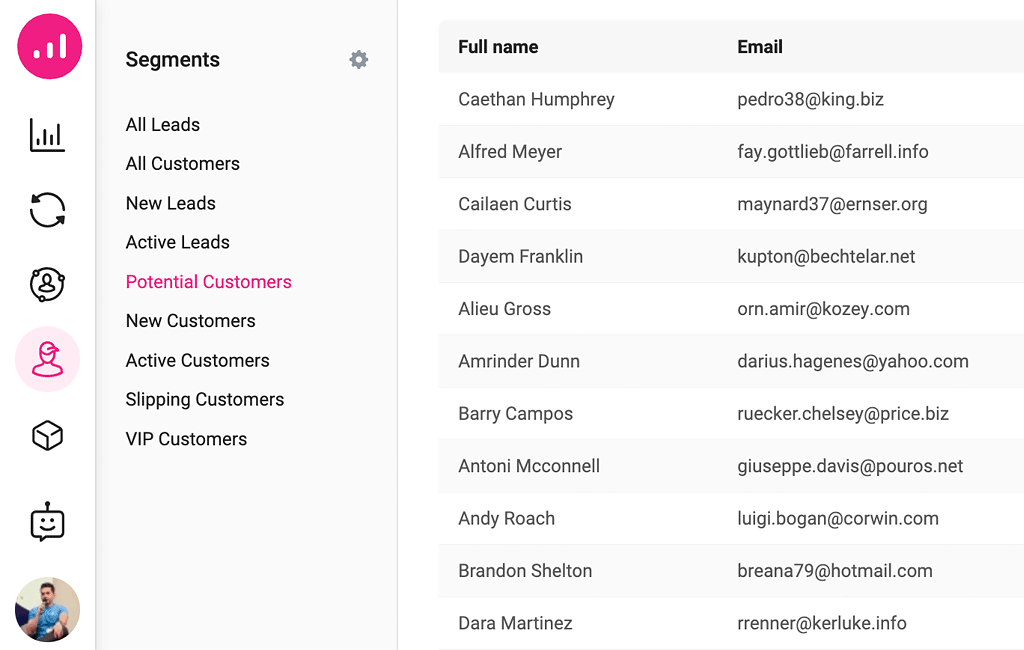Switch to Active Leads segment
This screenshot has width=1024, height=650.
(x=178, y=242)
